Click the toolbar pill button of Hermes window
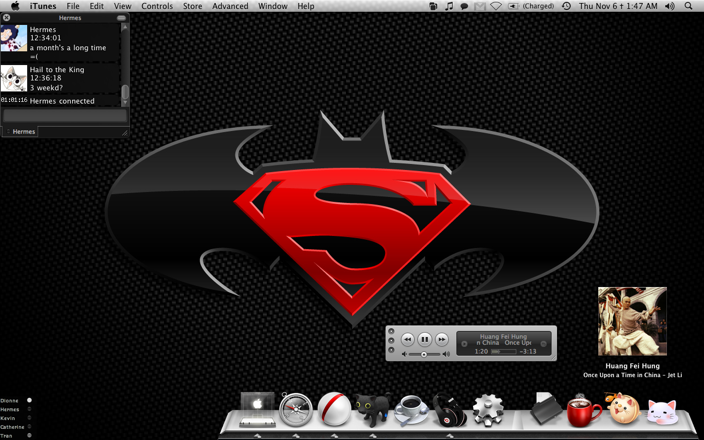 pyautogui.click(x=121, y=18)
